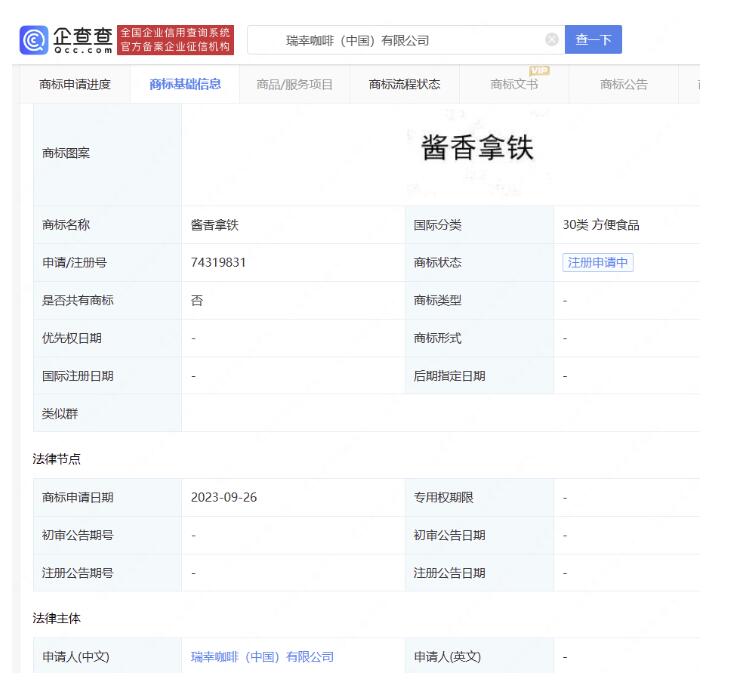The image size is (734, 697).
Task: Switch to the 商标基础信息 tab
Action: click(x=185, y=84)
